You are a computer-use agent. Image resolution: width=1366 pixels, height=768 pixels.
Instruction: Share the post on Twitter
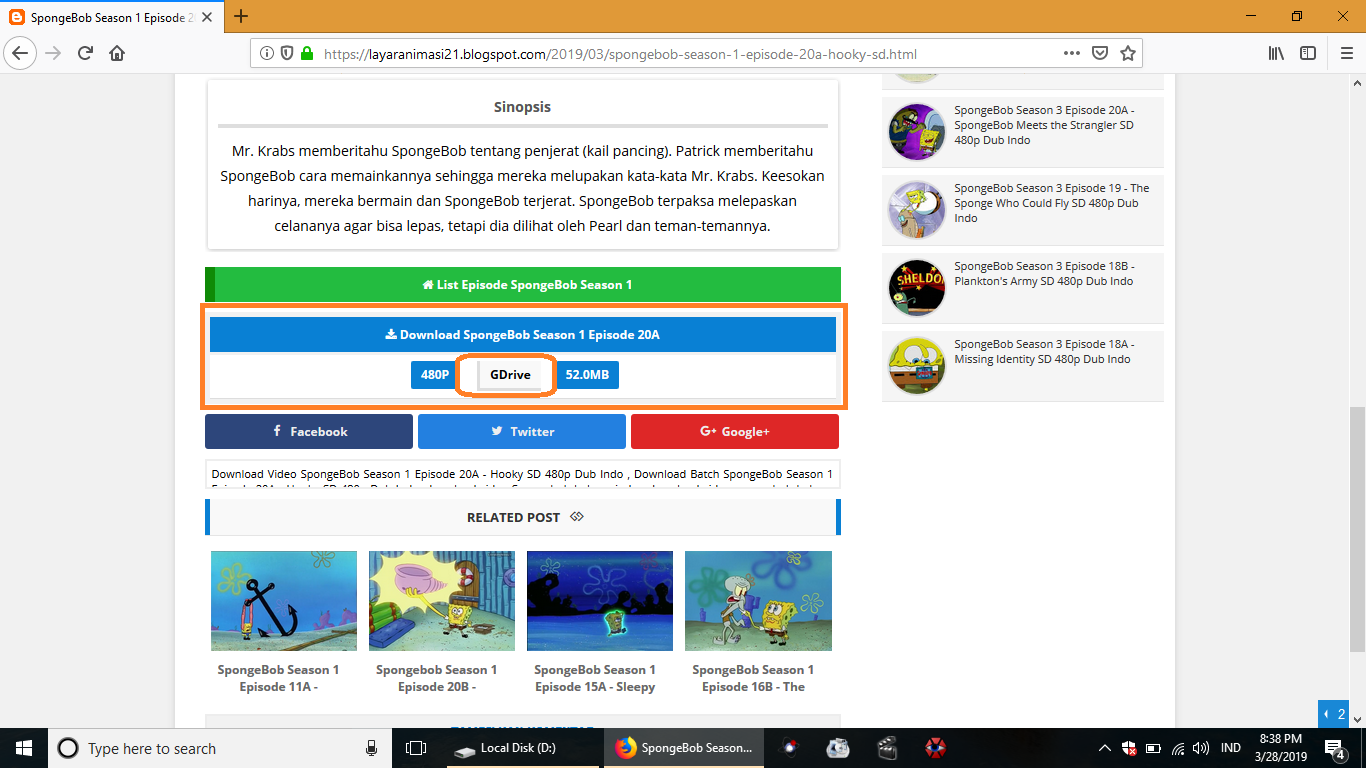522,432
